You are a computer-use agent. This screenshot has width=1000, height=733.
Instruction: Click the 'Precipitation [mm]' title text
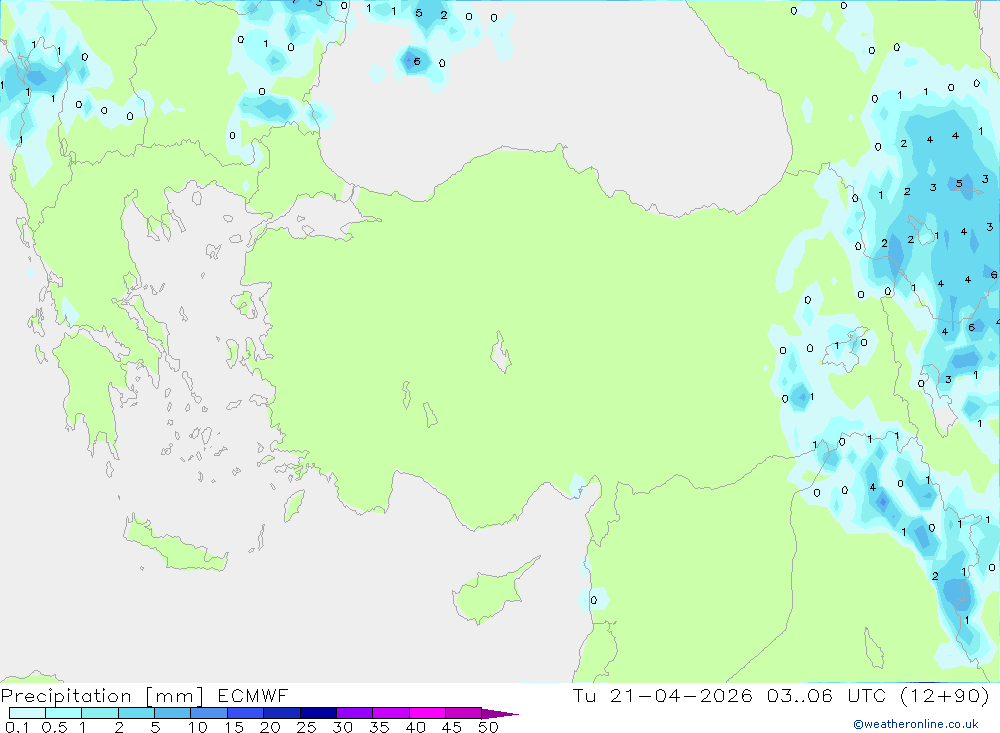point(102,696)
